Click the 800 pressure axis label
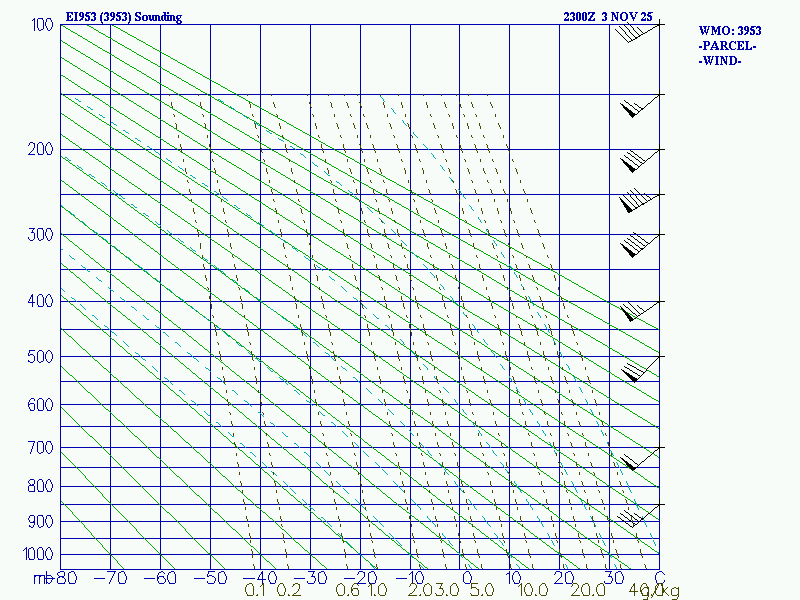The width and height of the screenshot is (800, 600). 40,486
